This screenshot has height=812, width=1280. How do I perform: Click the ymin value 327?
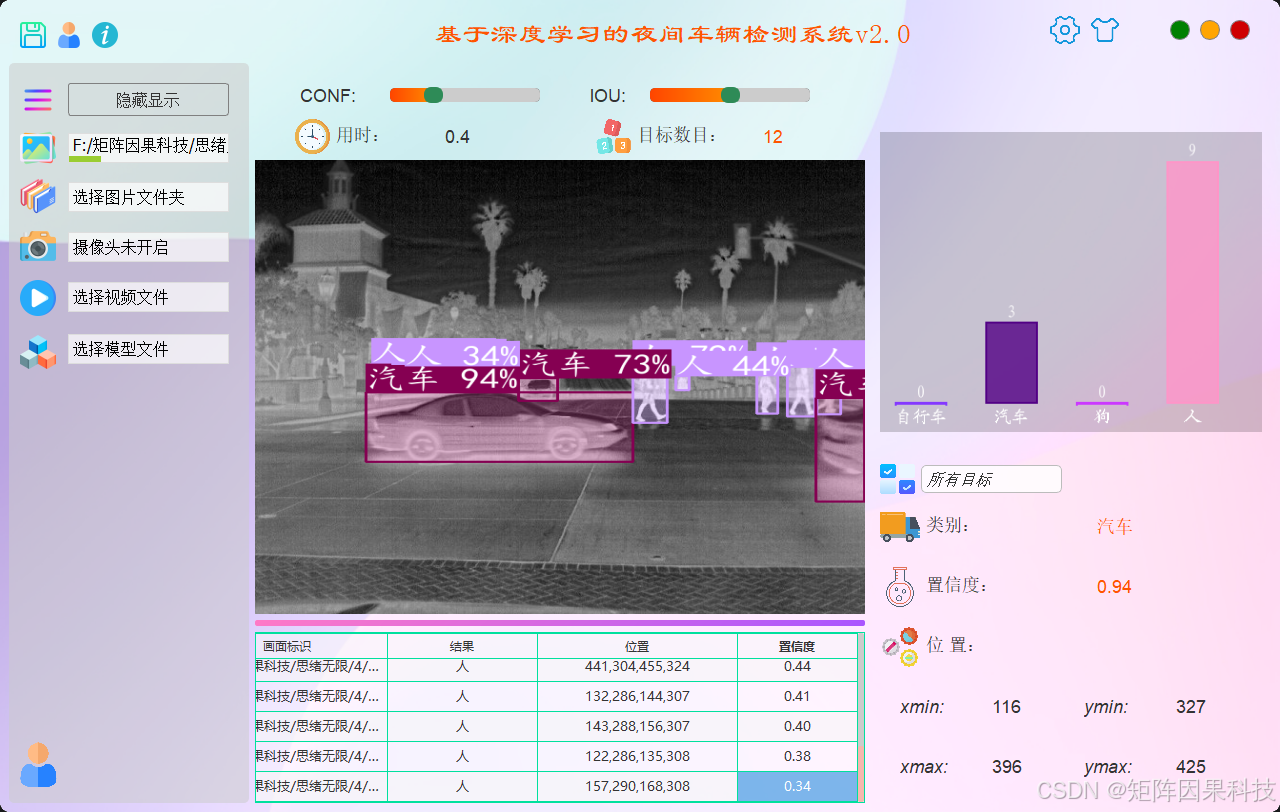coord(1190,707)
